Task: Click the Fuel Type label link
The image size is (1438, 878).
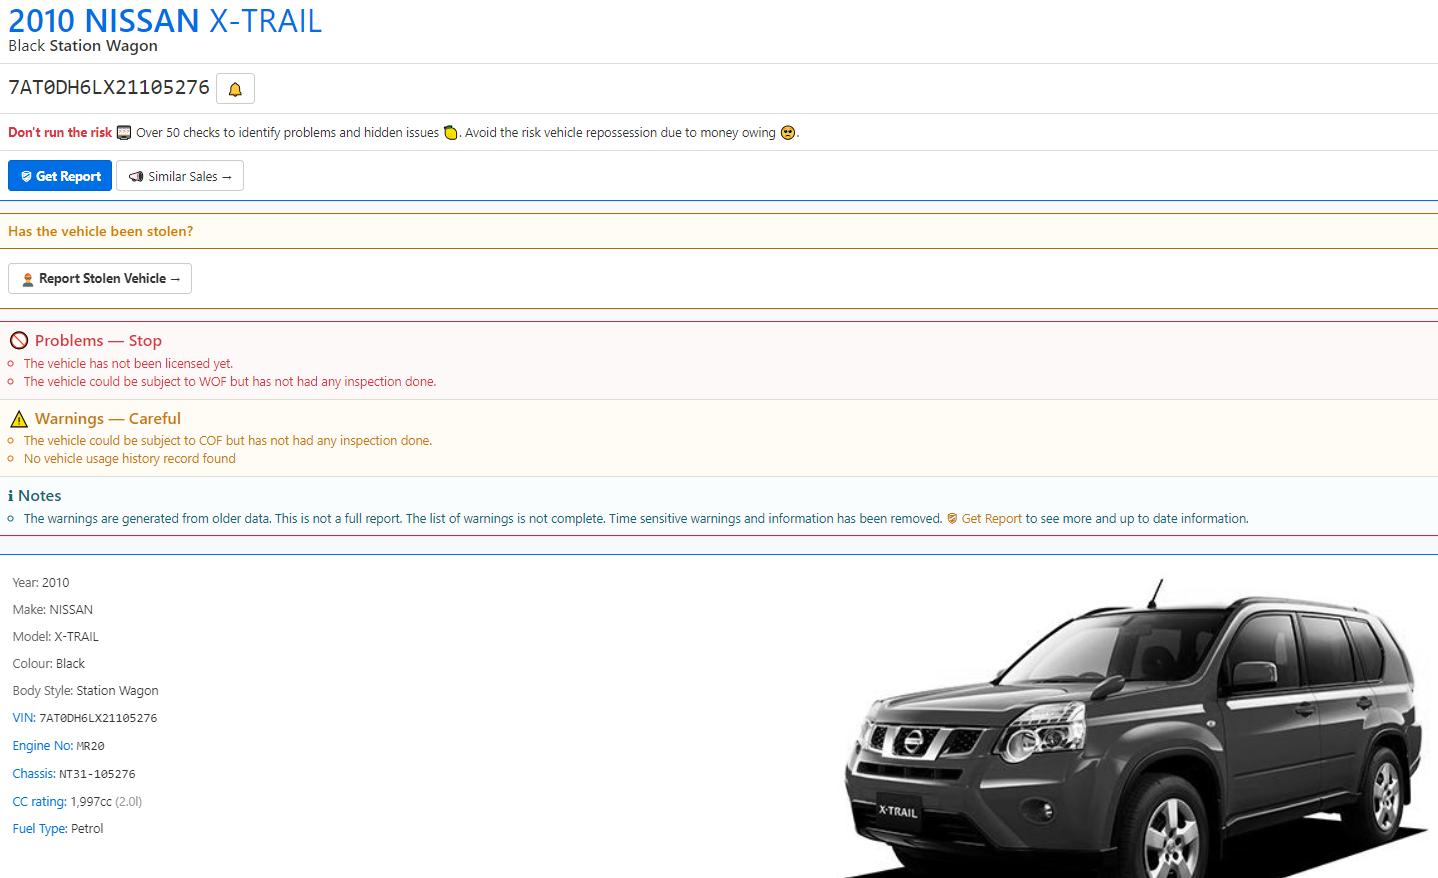Action: (x=40, y=829)
